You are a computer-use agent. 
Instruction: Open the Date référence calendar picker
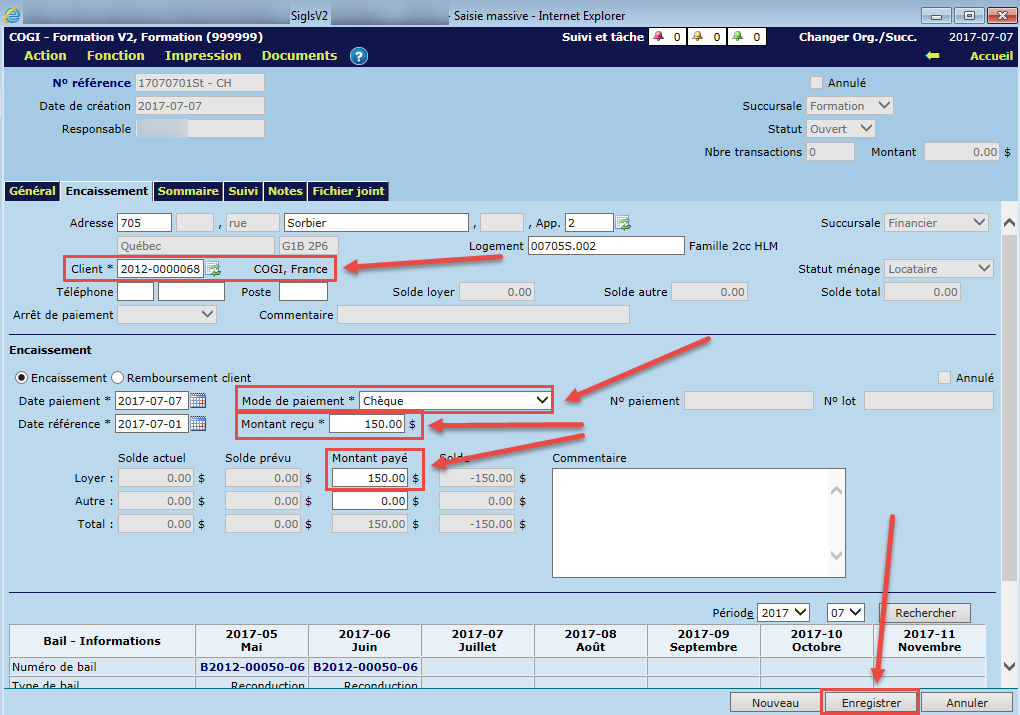(198, 424)
